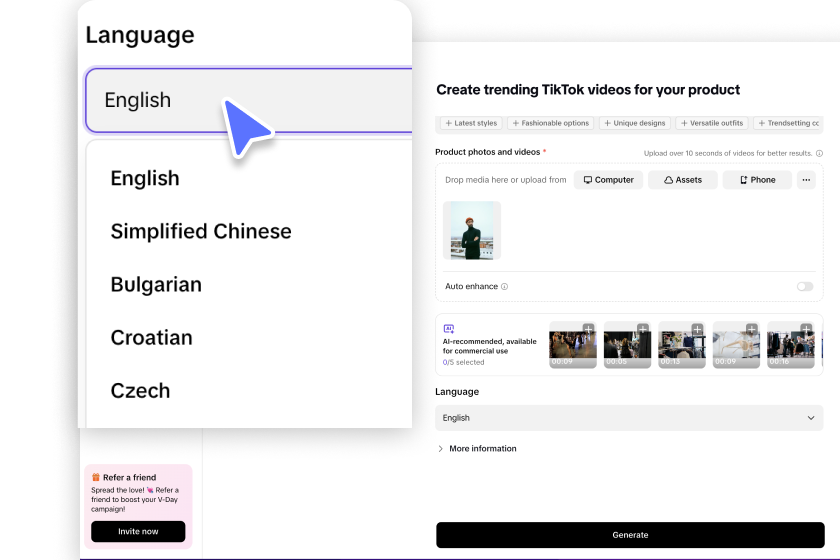Open the Language dropdown in the form
The height and width of the screenshot is (560, 840).
point(629,418)
